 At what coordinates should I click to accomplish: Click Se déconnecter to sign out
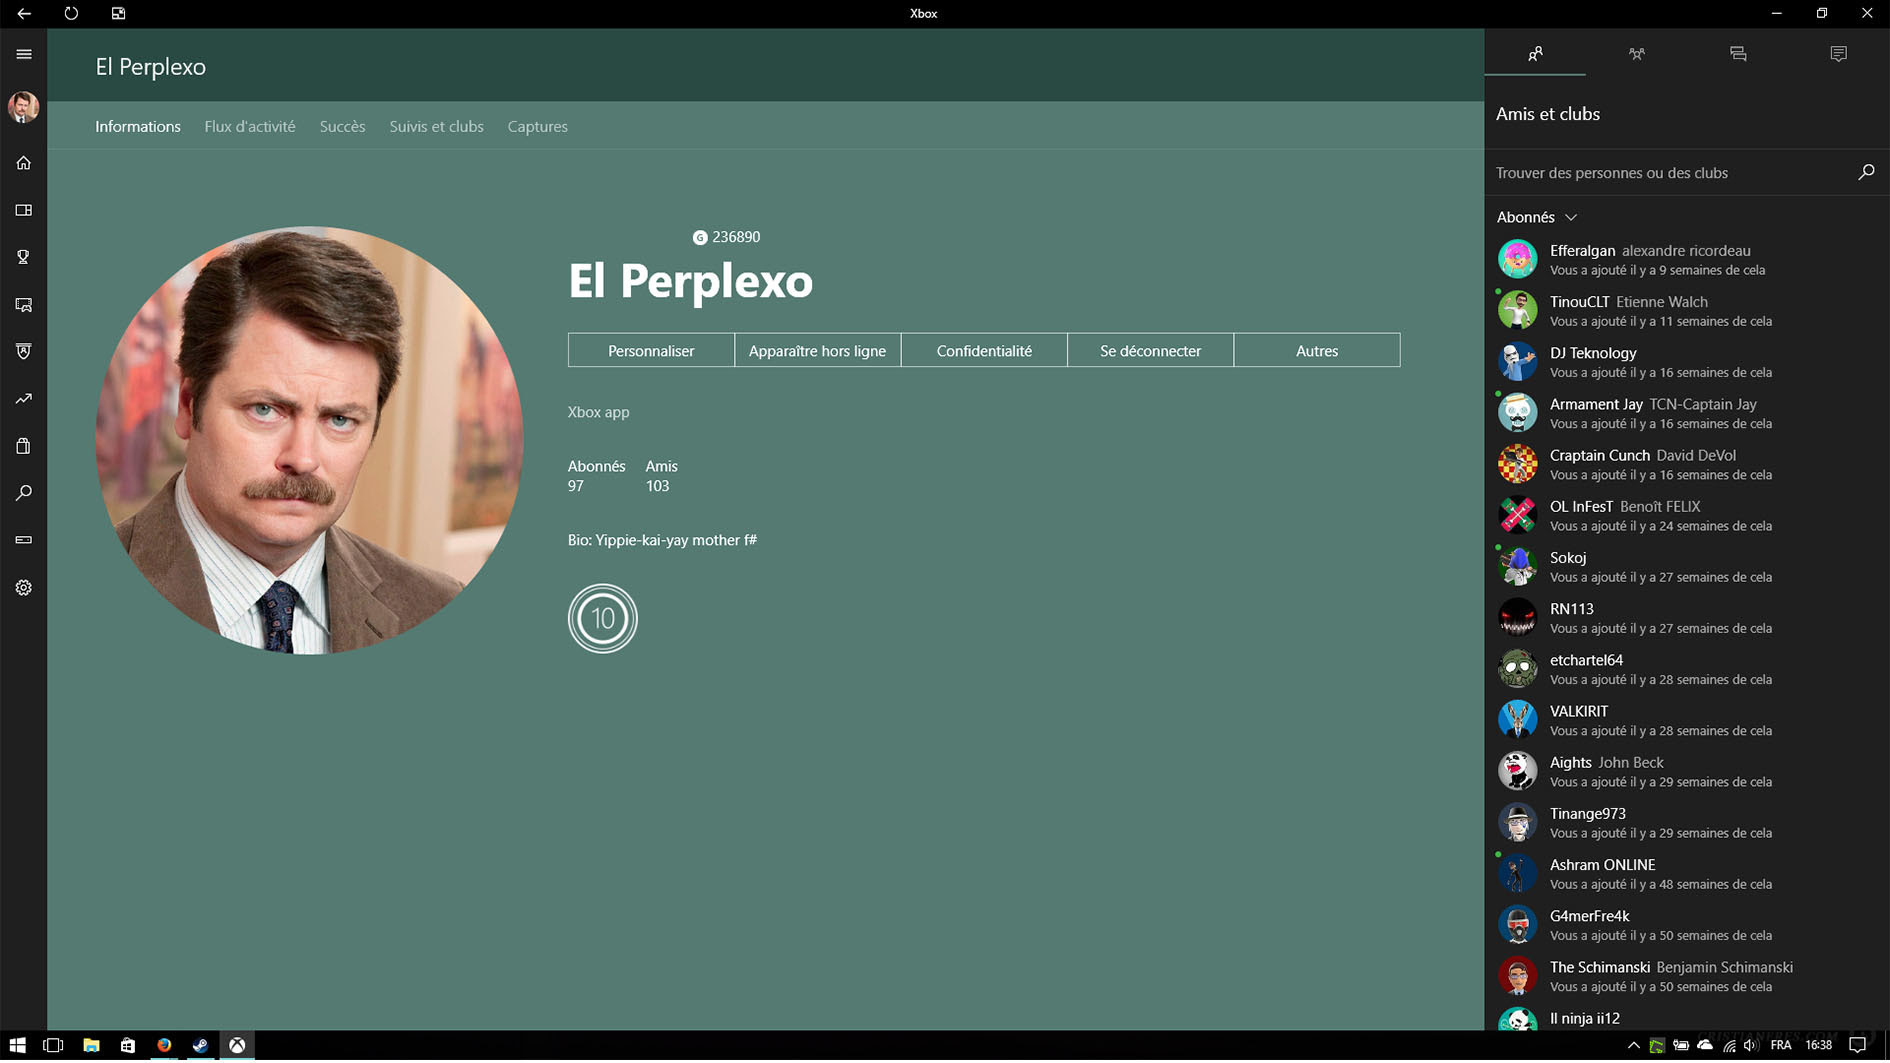click(1150, 350)
